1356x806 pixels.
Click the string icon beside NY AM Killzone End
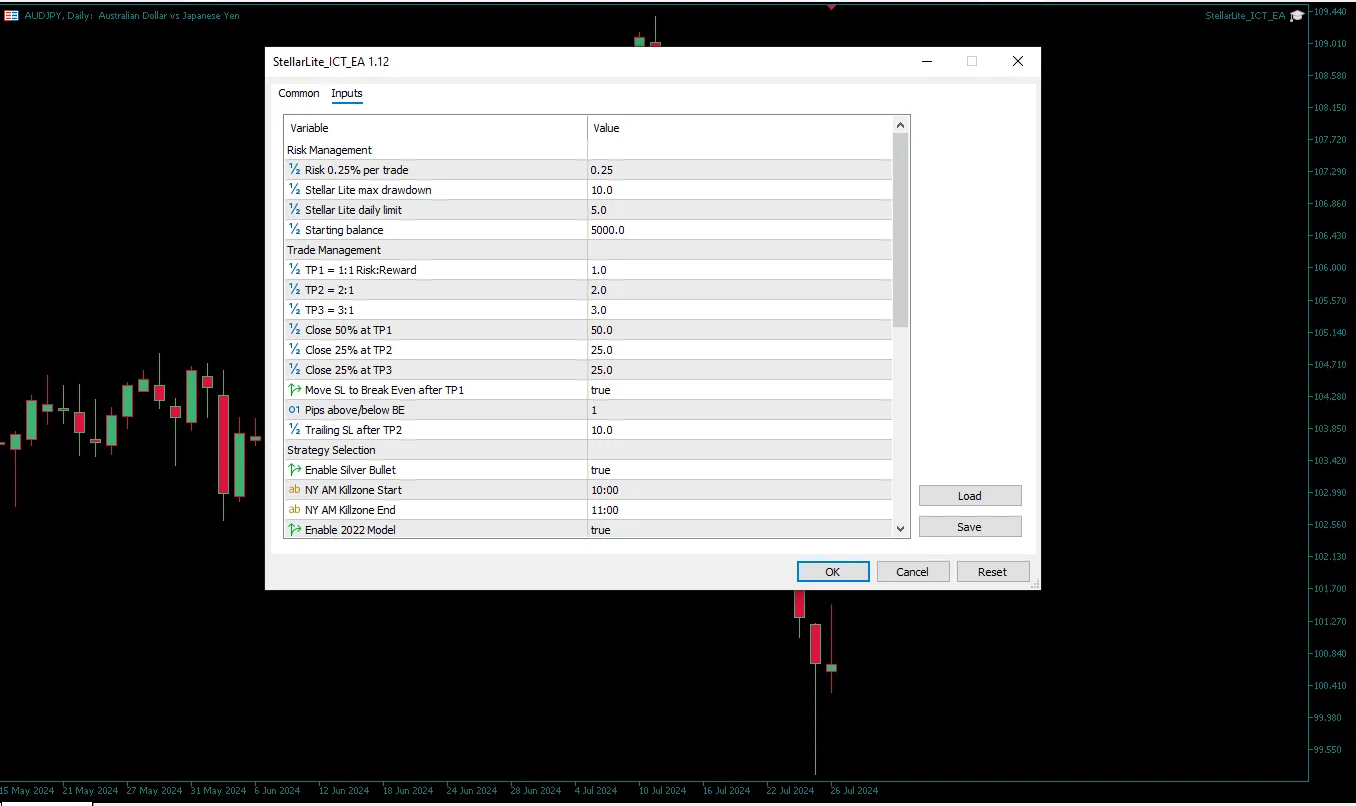pyautogui.click(x=294, y=510)
